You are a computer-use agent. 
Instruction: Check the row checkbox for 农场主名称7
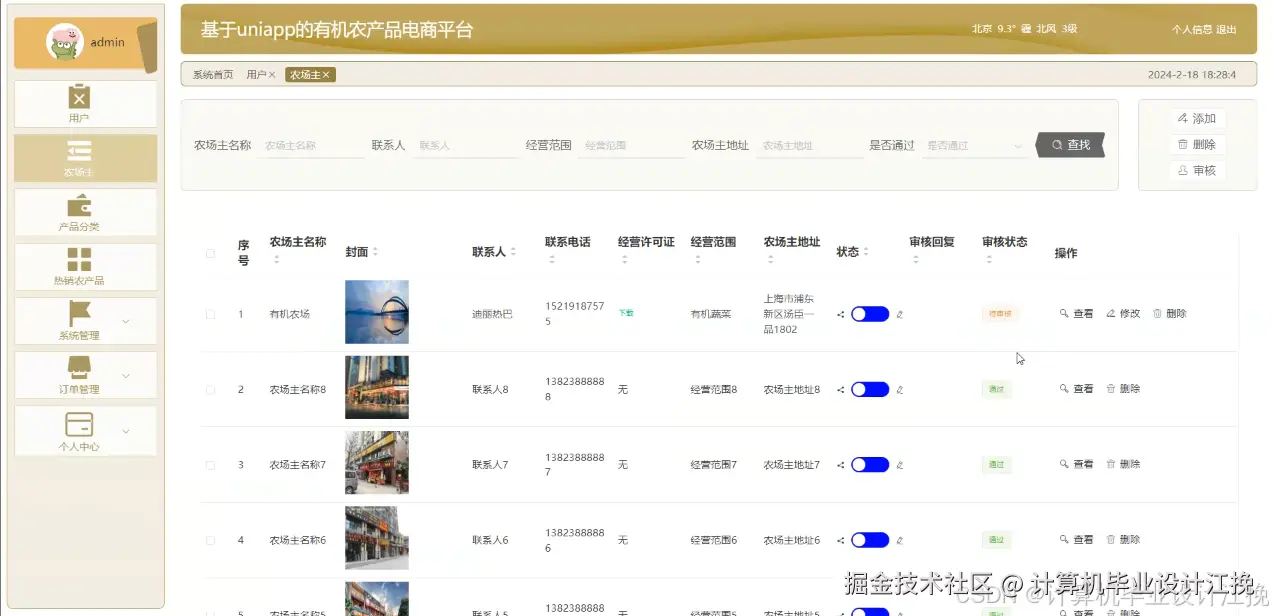pyautogui.click(x=210, y=465)
